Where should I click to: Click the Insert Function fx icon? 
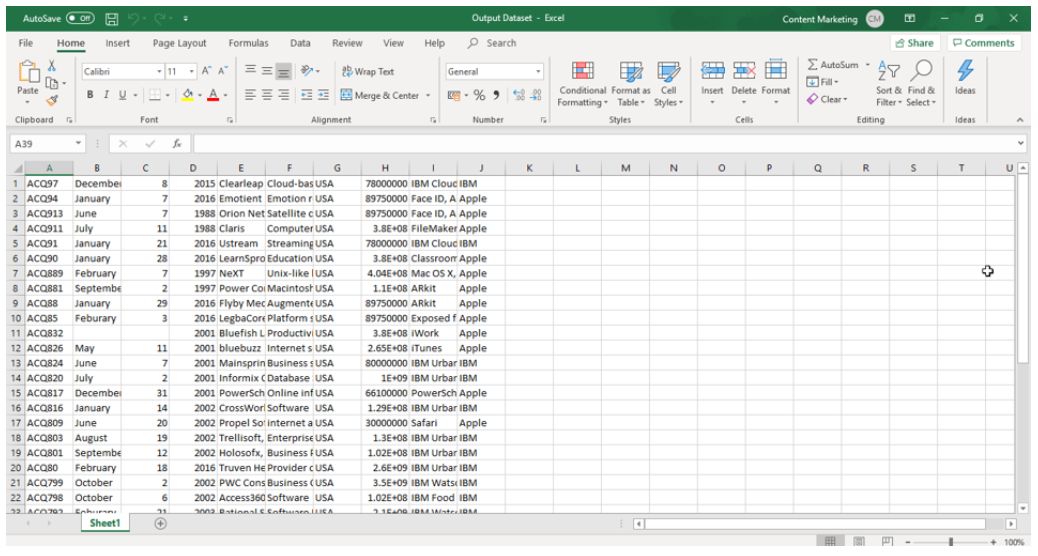(x=177, y=144)
